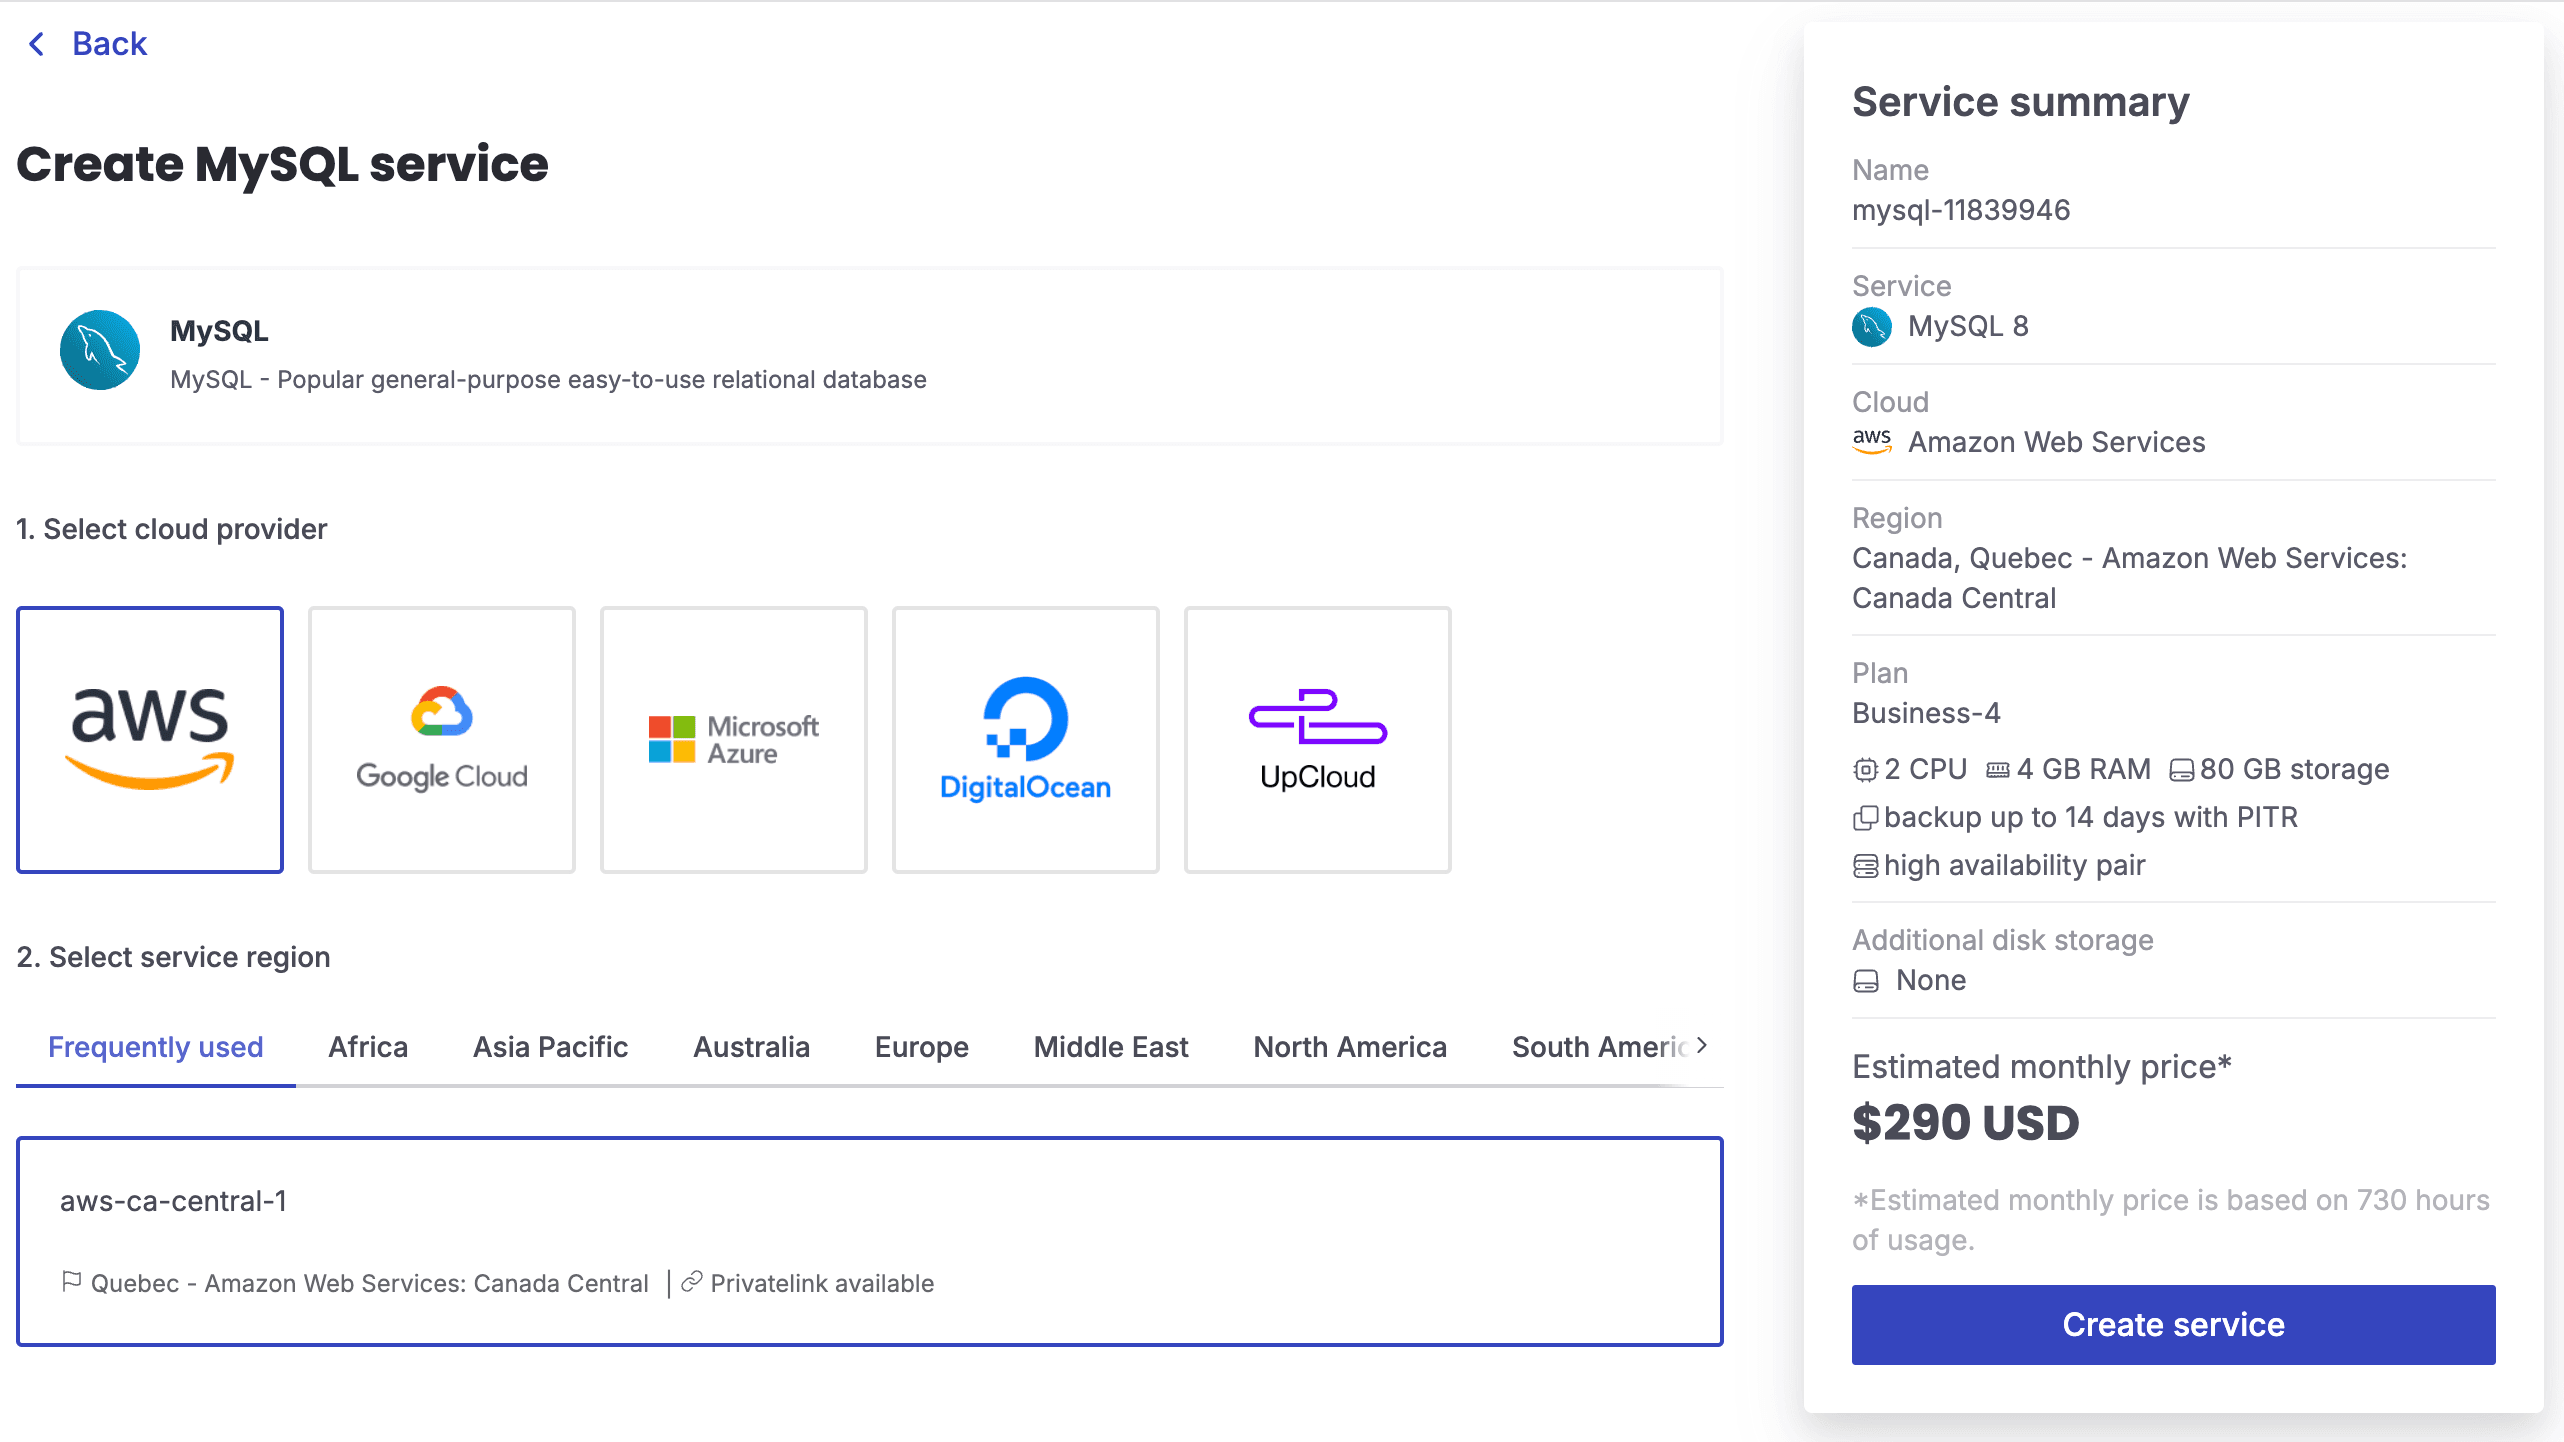Click the Business-4 plan name

coord(1926,713)
